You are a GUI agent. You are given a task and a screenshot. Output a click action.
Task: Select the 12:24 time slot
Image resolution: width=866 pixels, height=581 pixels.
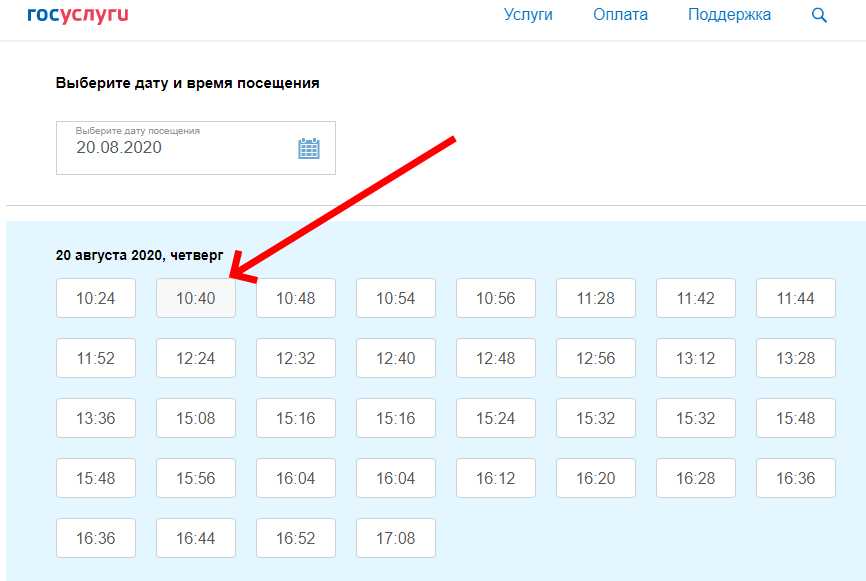[x=196, y=358]
